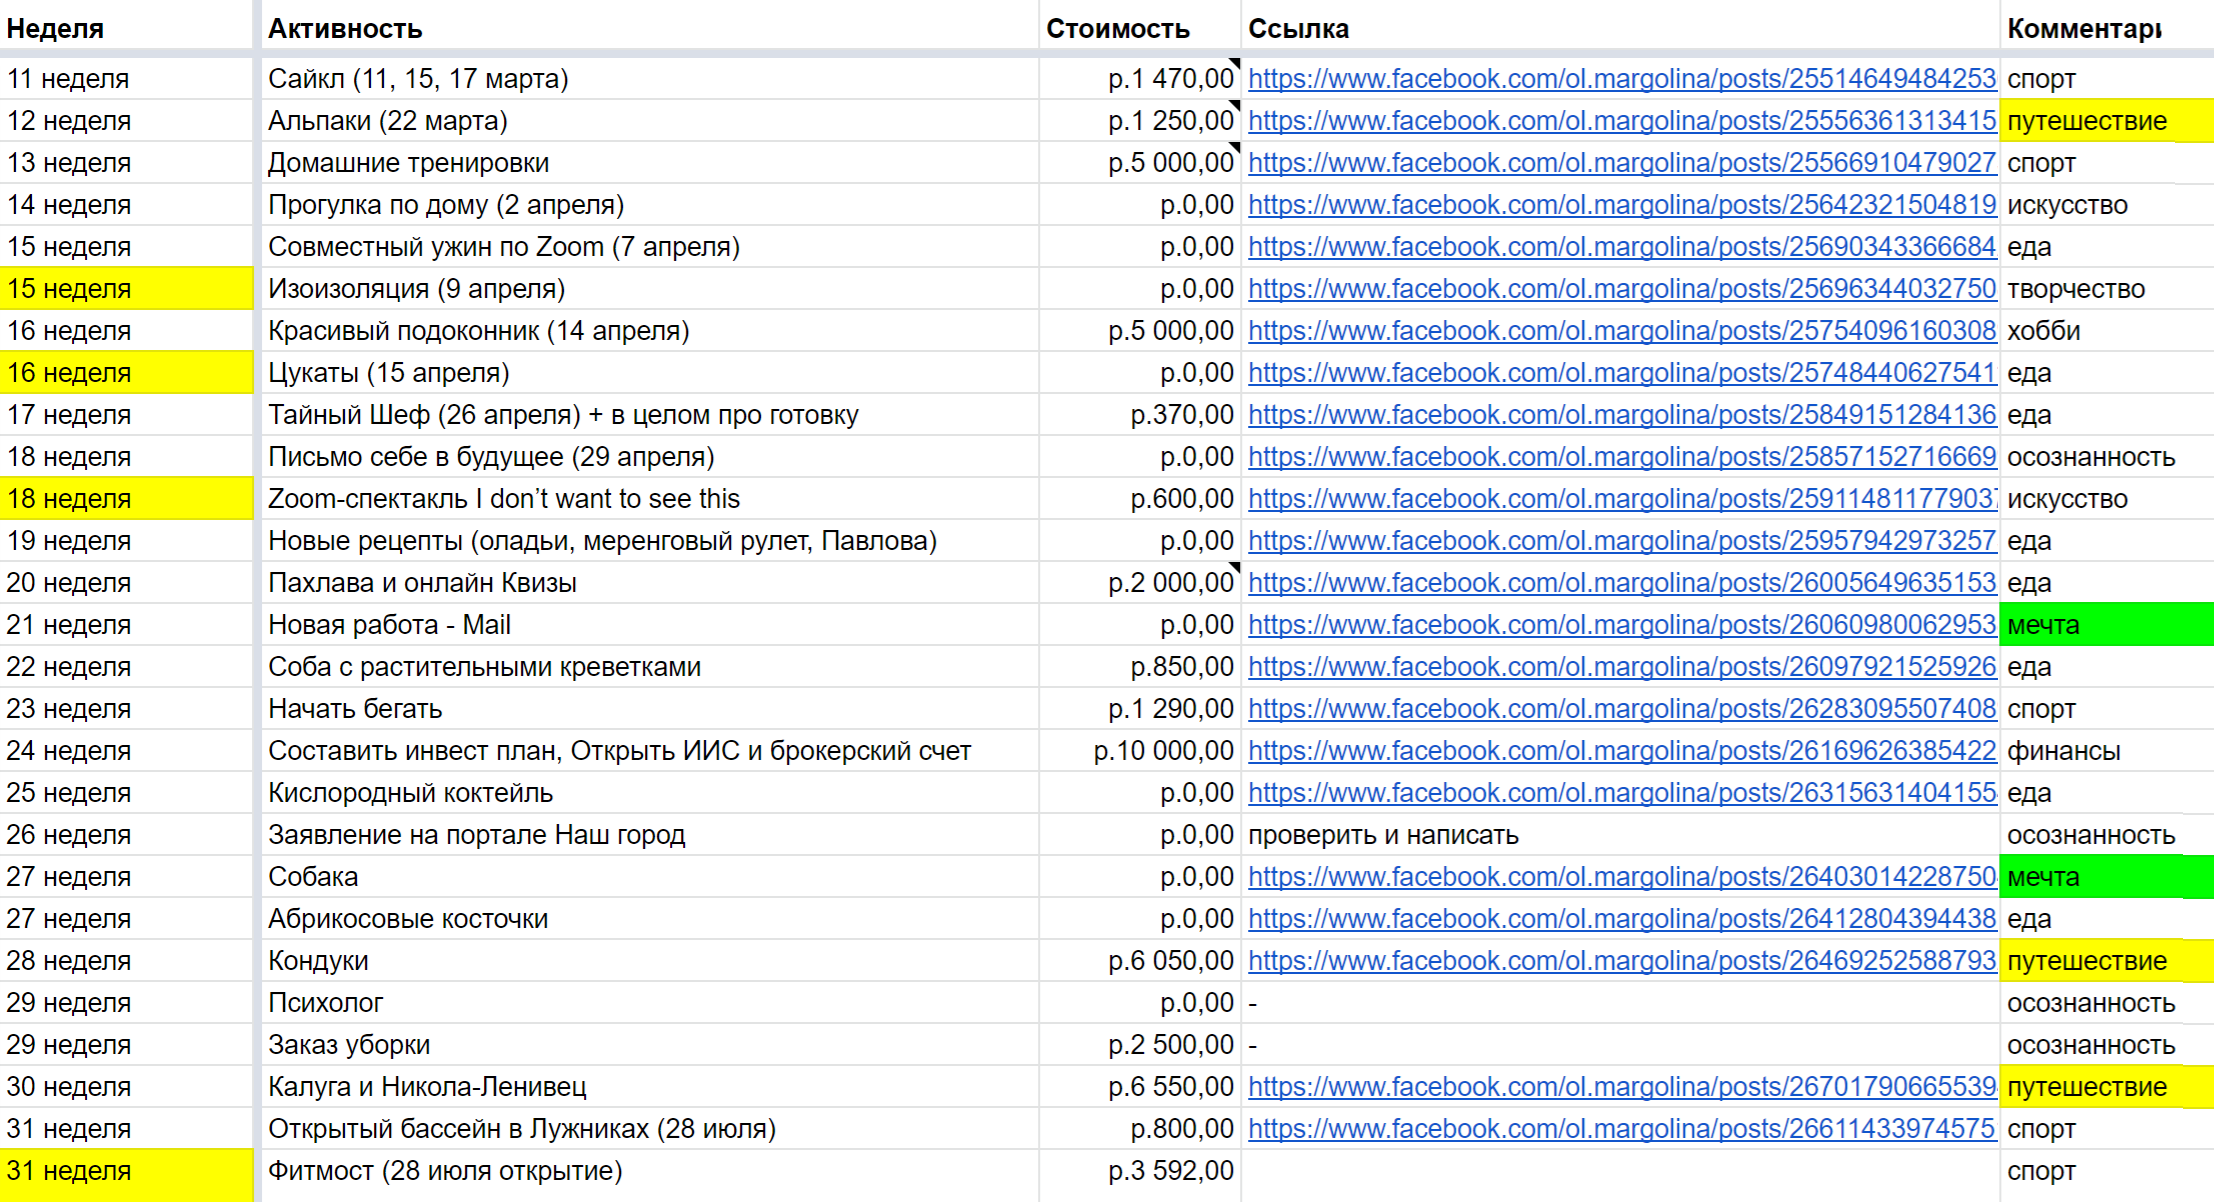Select cell 'Заказ уборки'
2214x1202 pixels.
pyautogui.click(x=648, y=1044)
